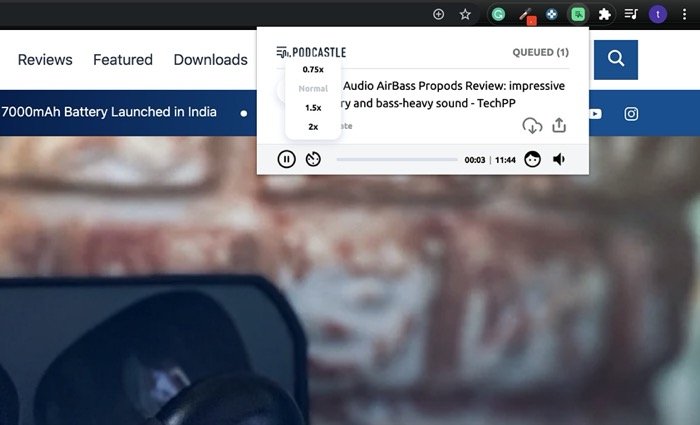Open the article title in the Podcastle popup
Screen dimensions: 700x425
coord(454,94)
